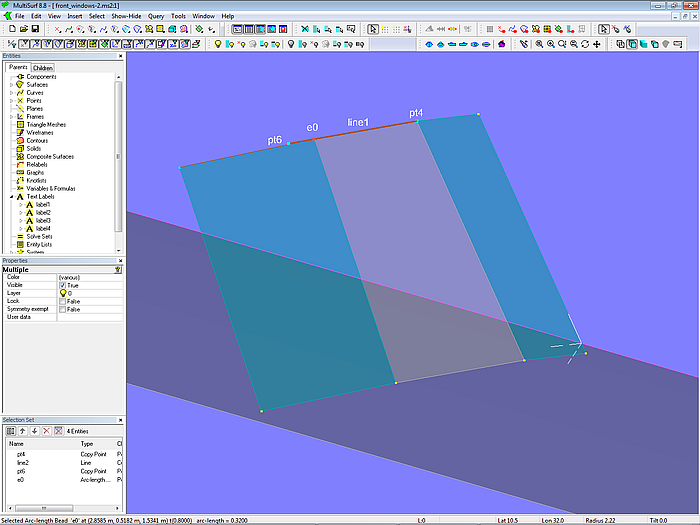Check the Symmetry exempt checkbox
The height and width of the screenshot is (525, 700).
pos(63,309)
